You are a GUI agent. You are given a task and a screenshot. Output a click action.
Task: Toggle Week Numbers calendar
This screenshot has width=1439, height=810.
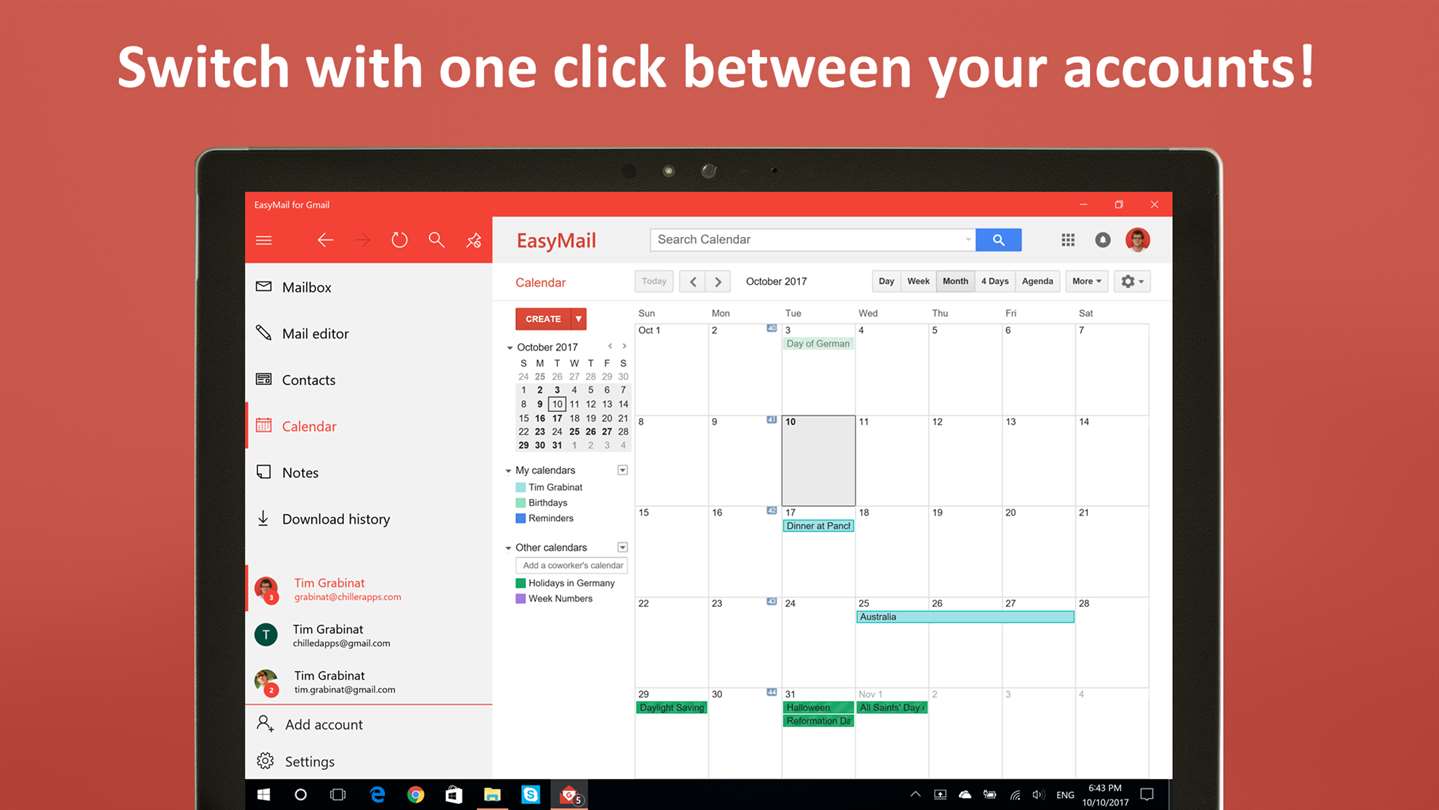pyautogui.click(x=520, y=598)
